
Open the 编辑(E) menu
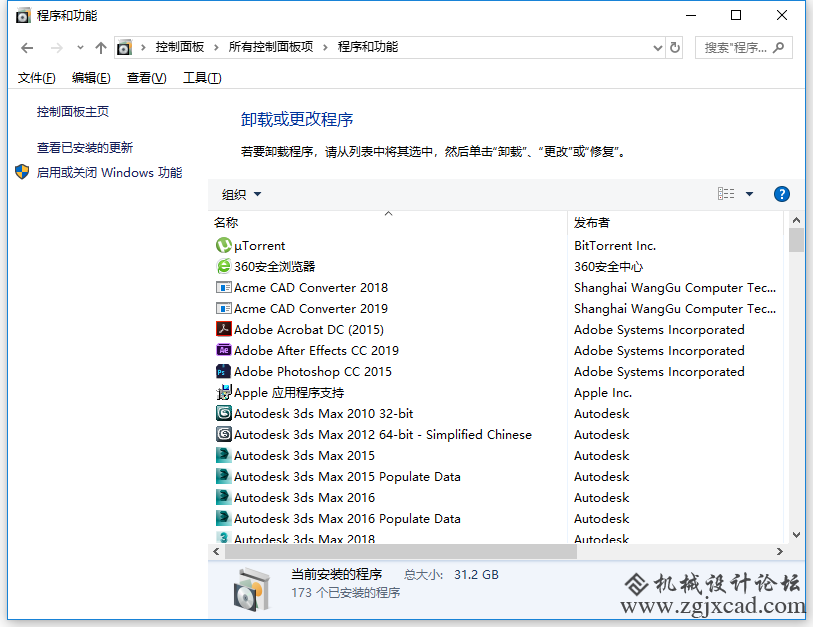(91, 78)
